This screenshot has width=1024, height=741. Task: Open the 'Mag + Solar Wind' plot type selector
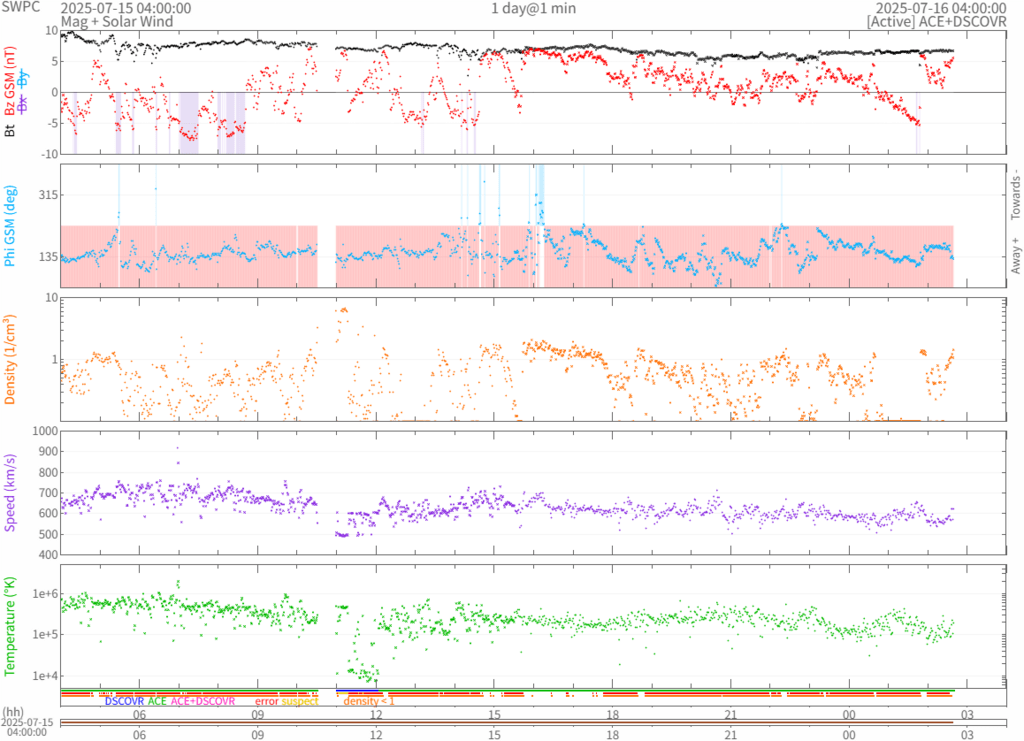pos(116,21)
